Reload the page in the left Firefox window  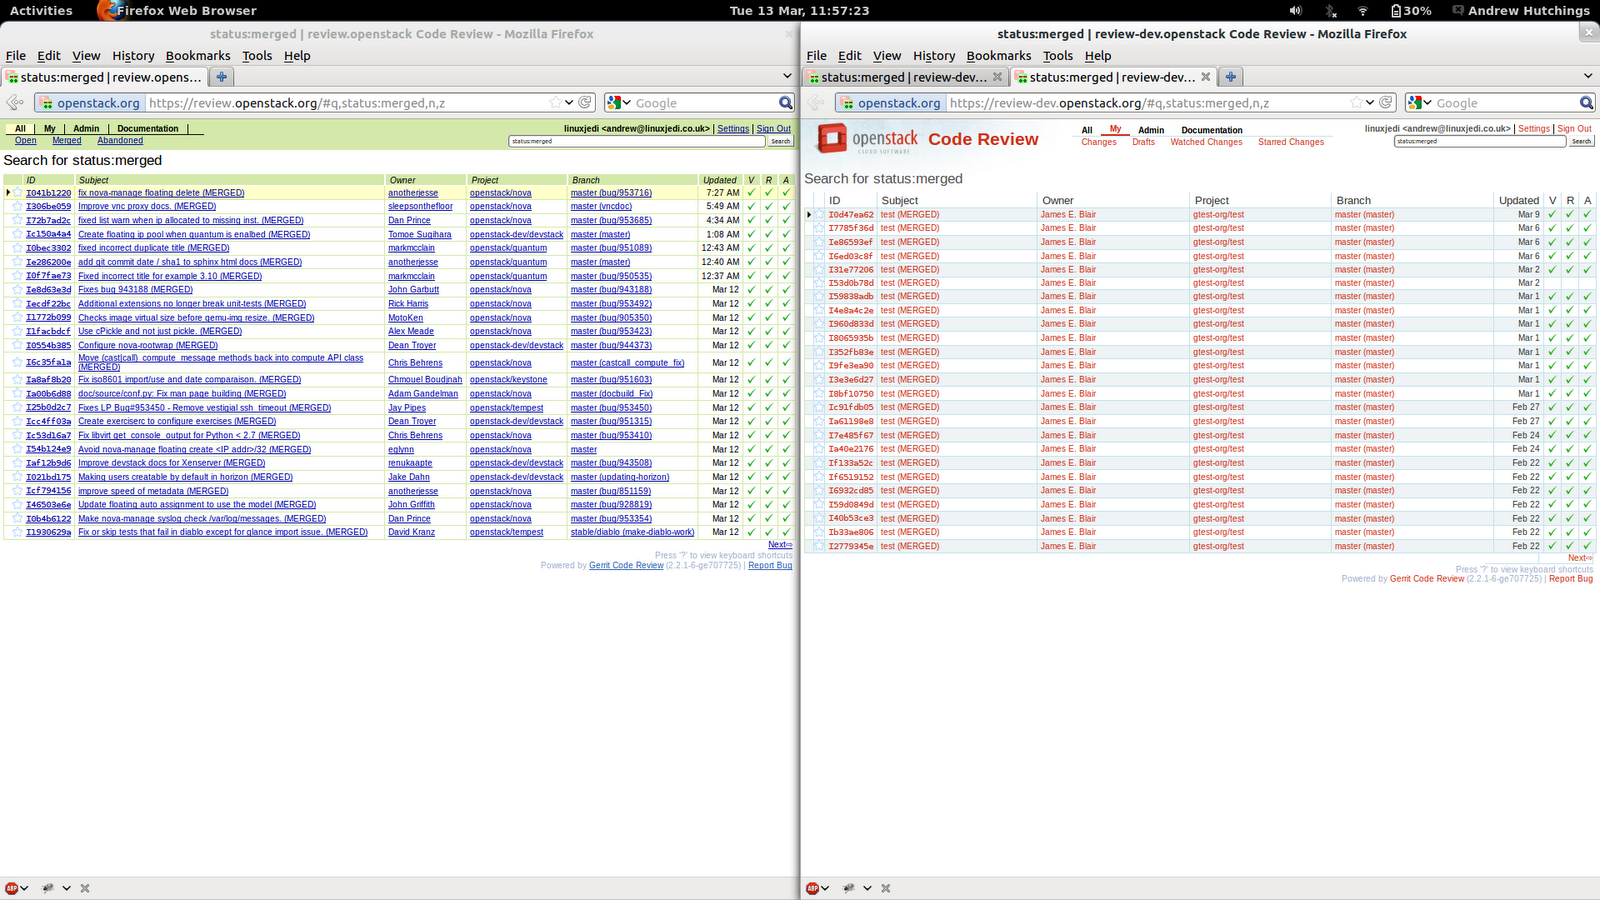tap(585, 102)
